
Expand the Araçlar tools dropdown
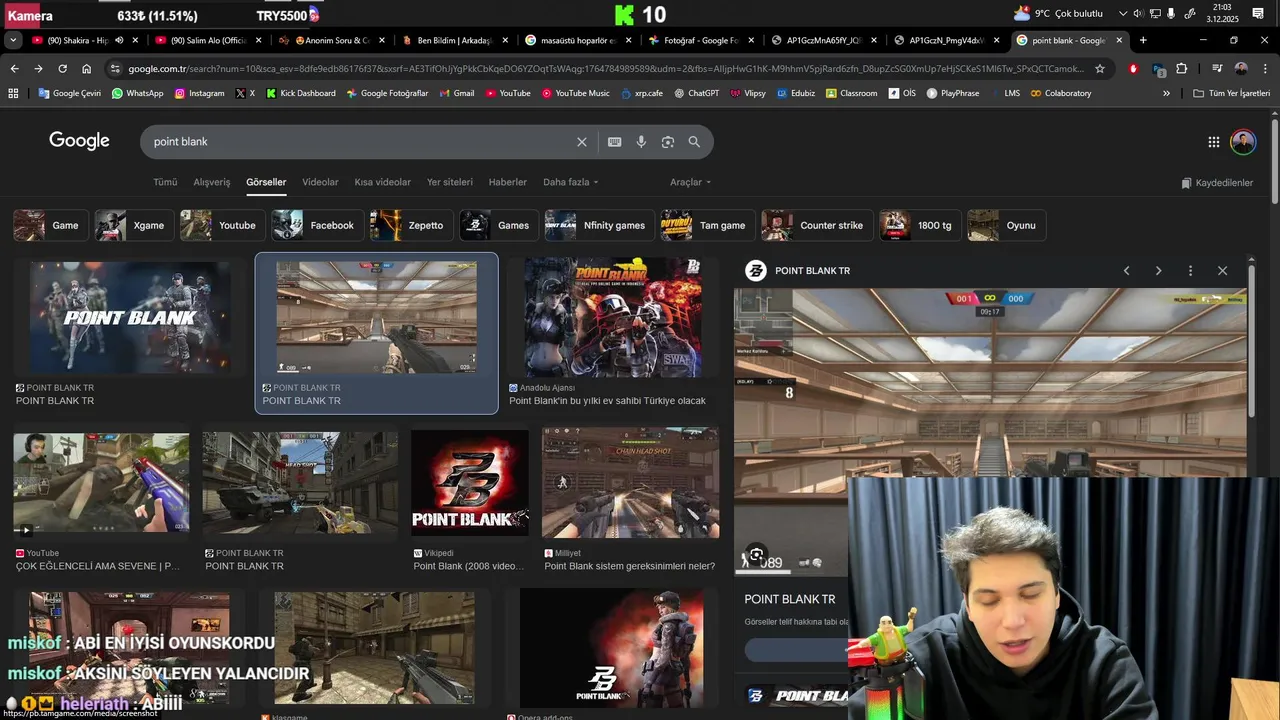[x=691, y=182]
